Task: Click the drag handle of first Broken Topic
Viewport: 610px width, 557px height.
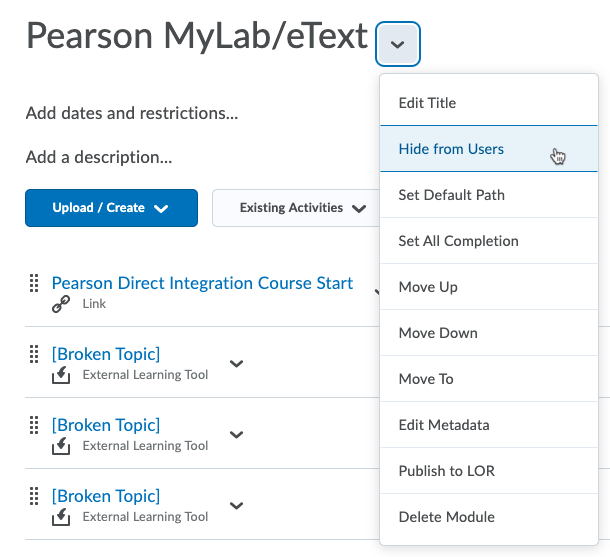Action: (x=34, y=354)
